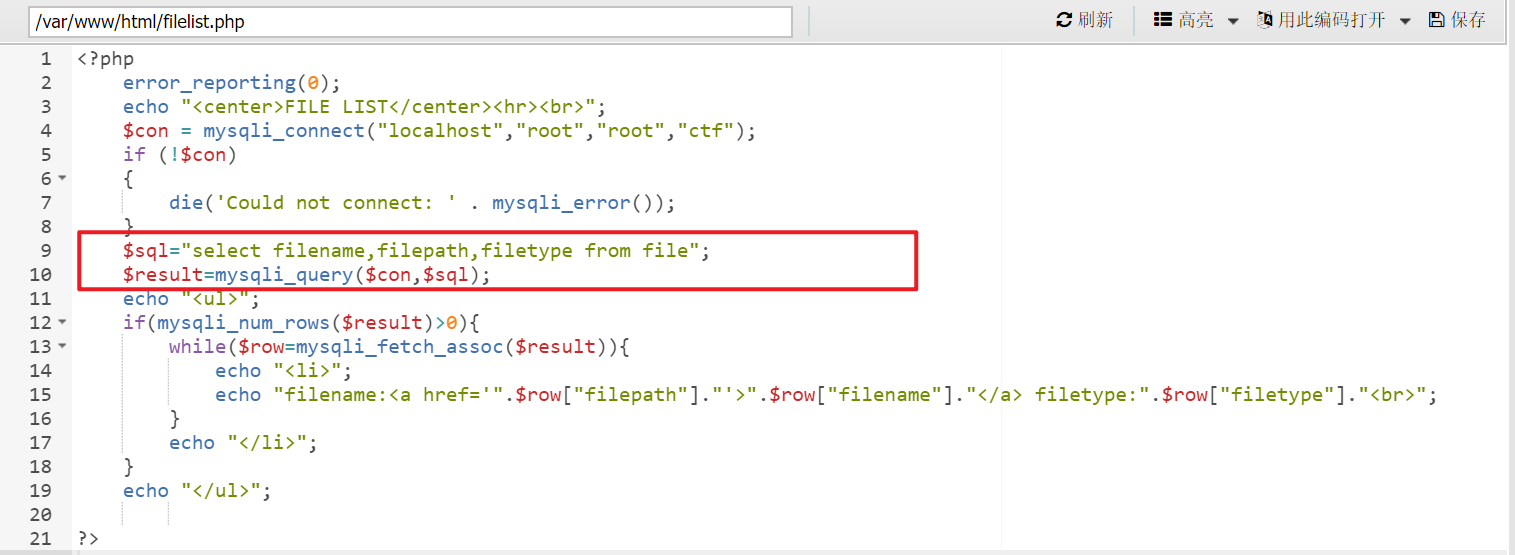1515x555 pixels.
Task: Click the $result=mysqli_query line
Action: coord(307,275)
